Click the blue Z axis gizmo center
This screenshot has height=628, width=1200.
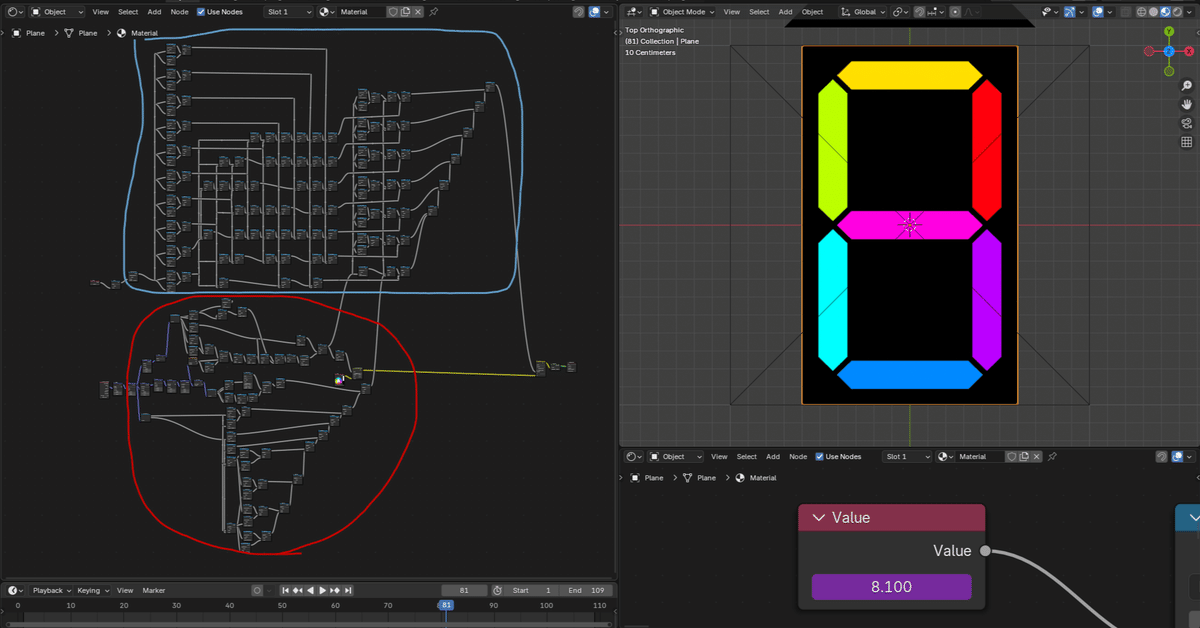(x=1169, y=51)
